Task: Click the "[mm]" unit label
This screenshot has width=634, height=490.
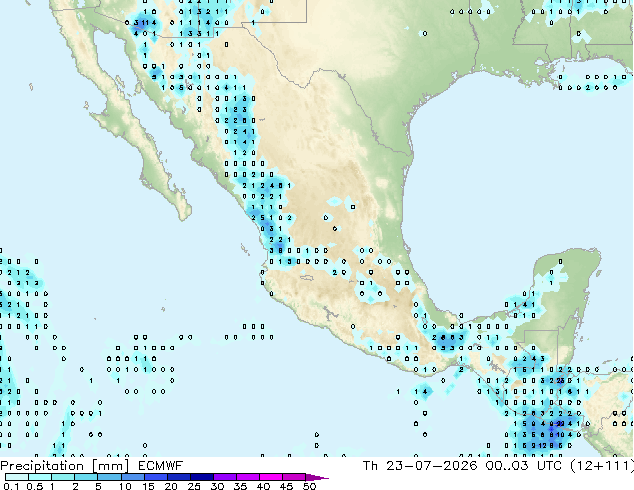Action: tap(110, 467)
